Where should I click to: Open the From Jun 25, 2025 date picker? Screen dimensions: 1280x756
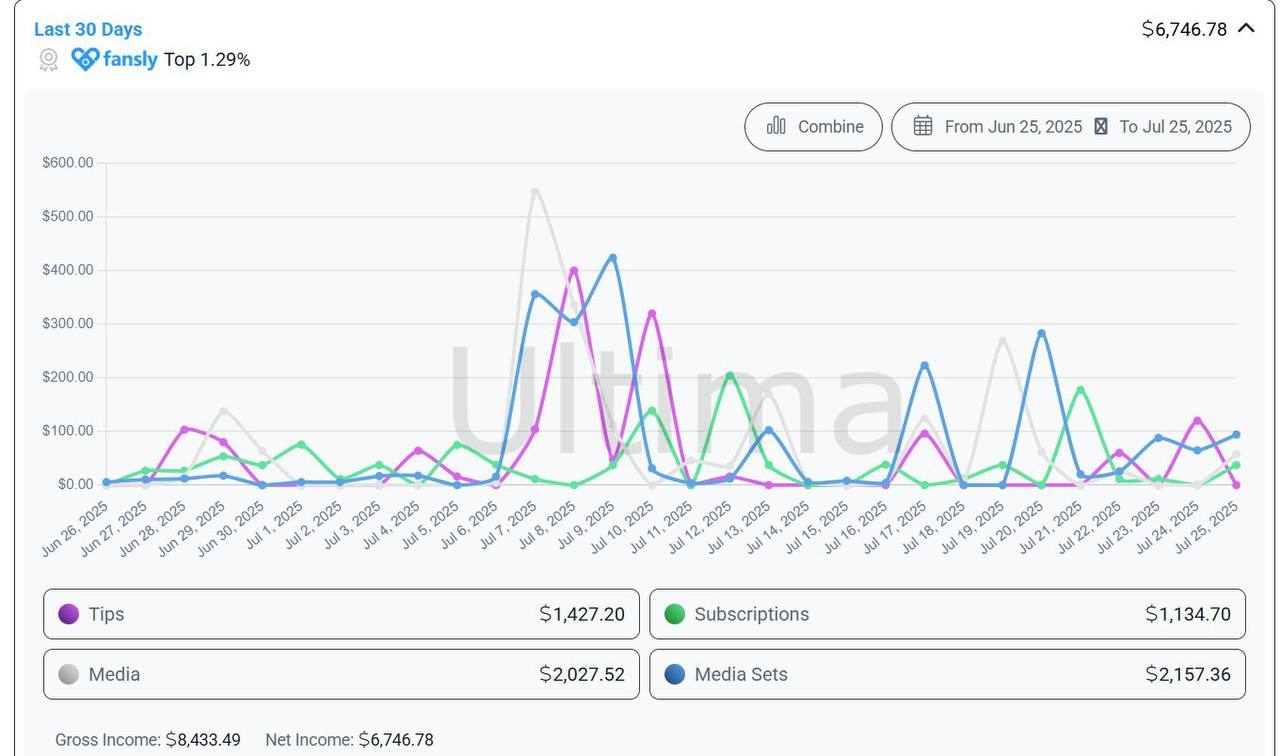point(1012,126)
